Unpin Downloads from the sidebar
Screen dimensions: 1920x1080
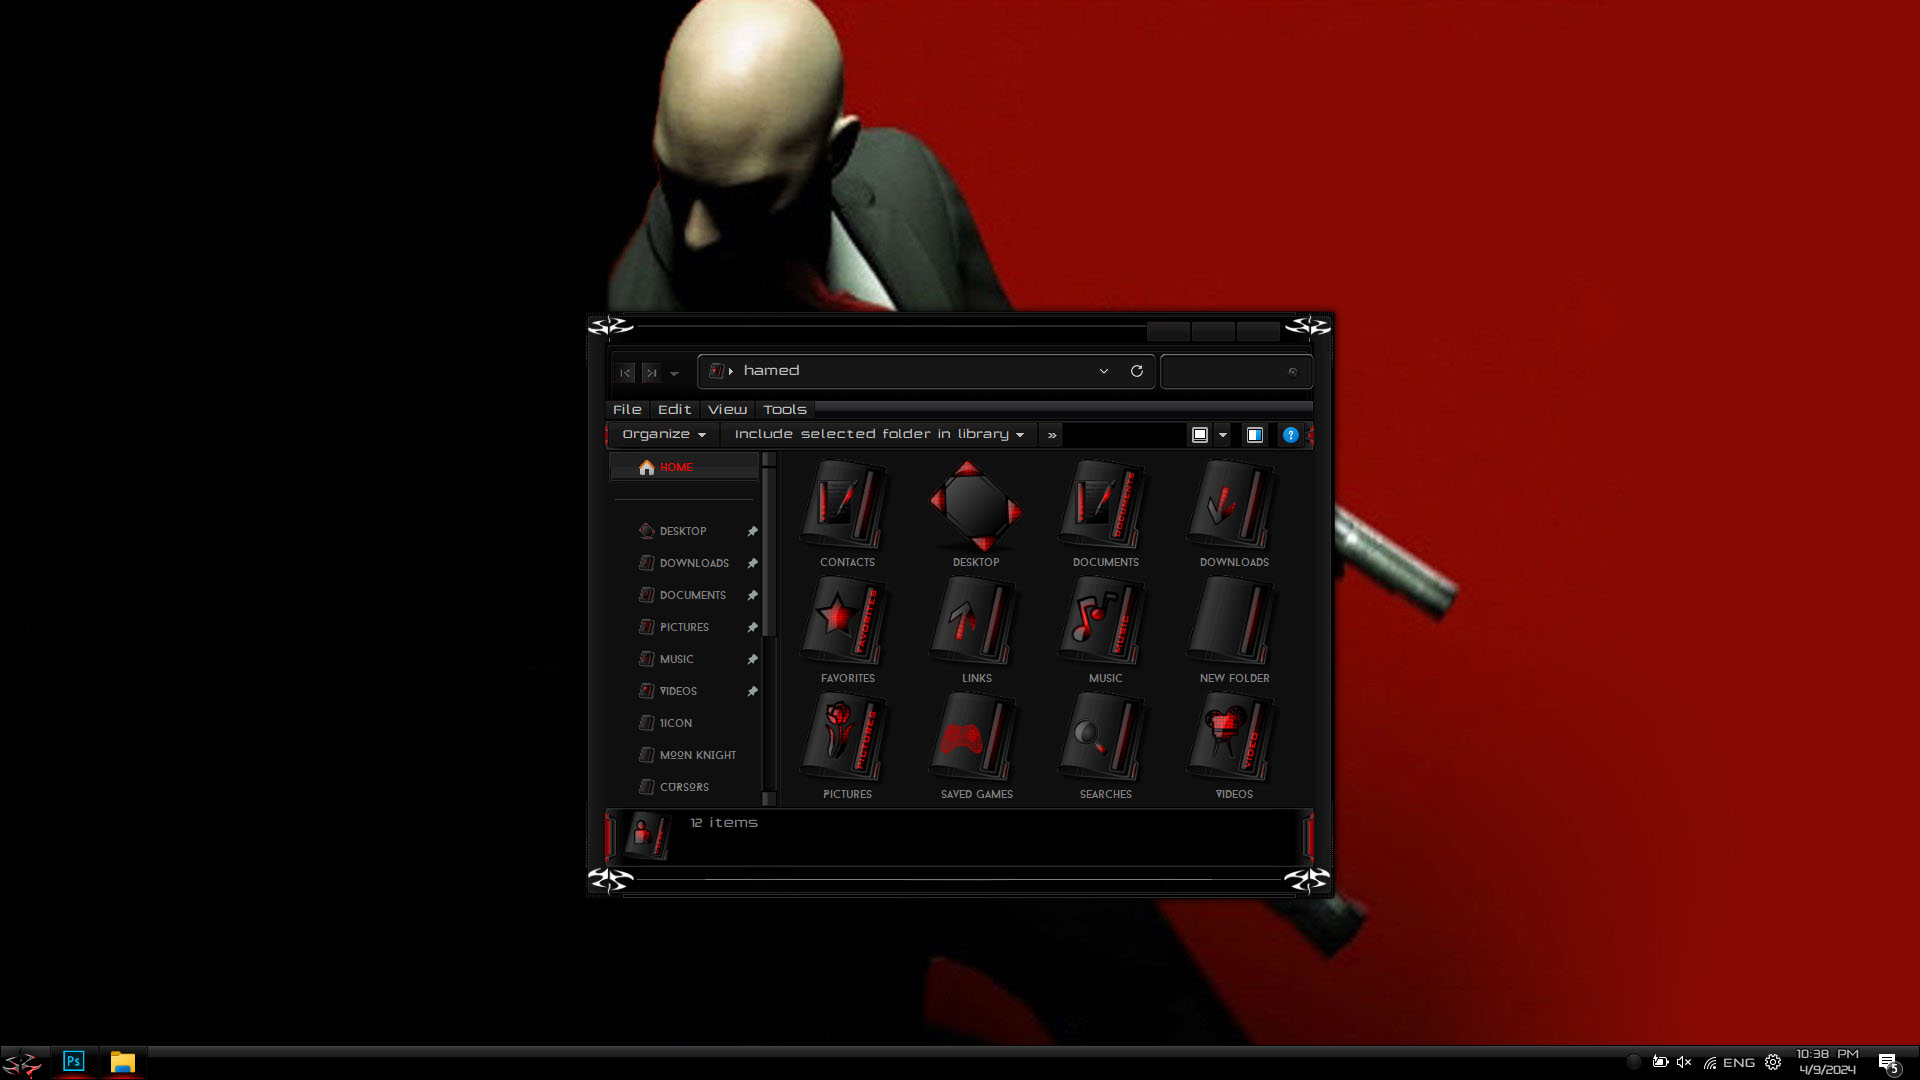pyautogui.click(x=752, y=563)
